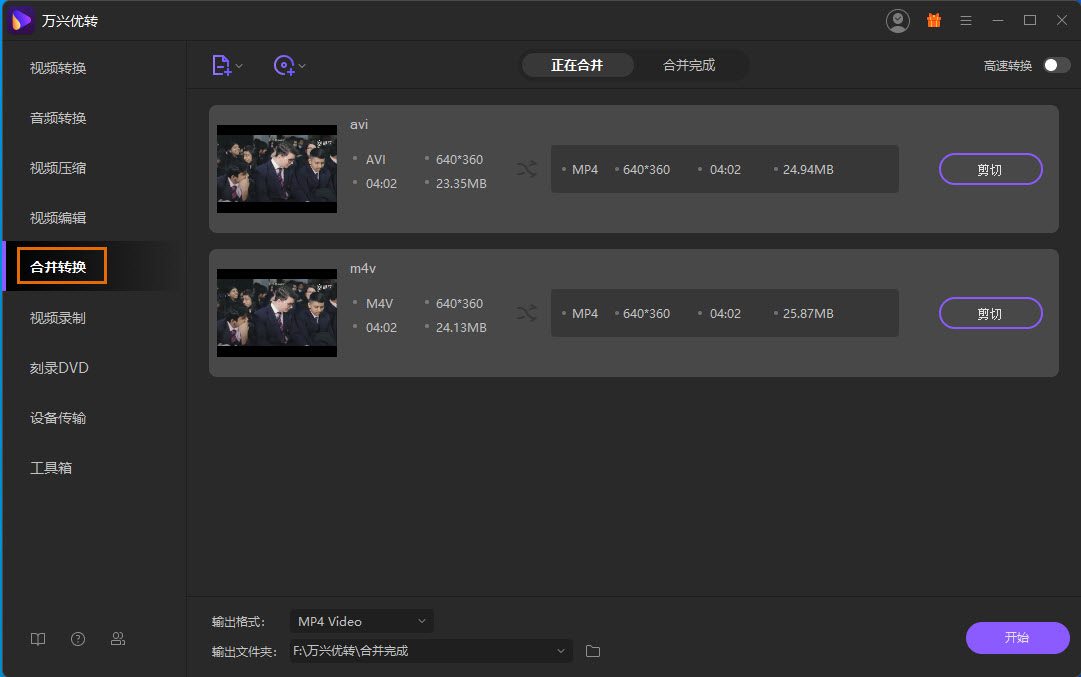The height and width of the screenshot is (677, 1081).
Task: Open output folder browse icon
Action: pos(593,651)
